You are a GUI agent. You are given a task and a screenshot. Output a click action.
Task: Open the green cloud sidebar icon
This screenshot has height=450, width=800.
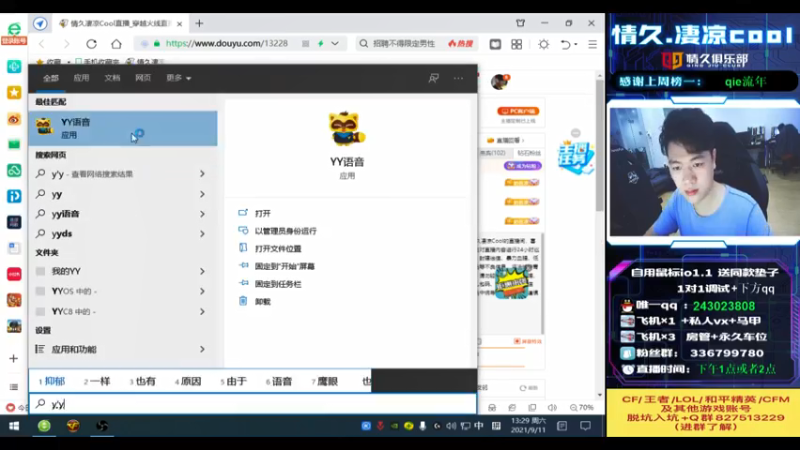pyautogui.click(x=14, y=170)
